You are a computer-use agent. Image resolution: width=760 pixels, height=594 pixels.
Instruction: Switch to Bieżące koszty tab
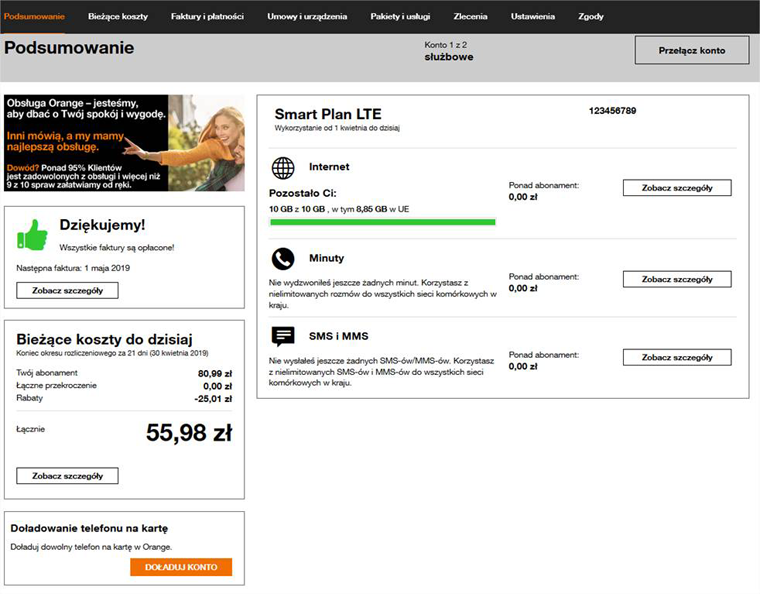point(119,17)
